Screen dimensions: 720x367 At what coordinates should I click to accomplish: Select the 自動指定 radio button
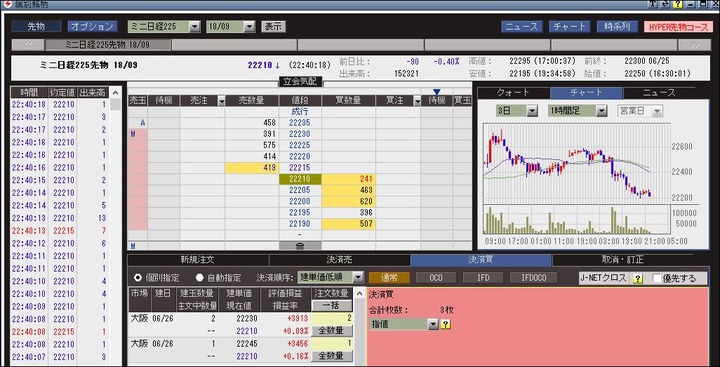coord(199,277)
